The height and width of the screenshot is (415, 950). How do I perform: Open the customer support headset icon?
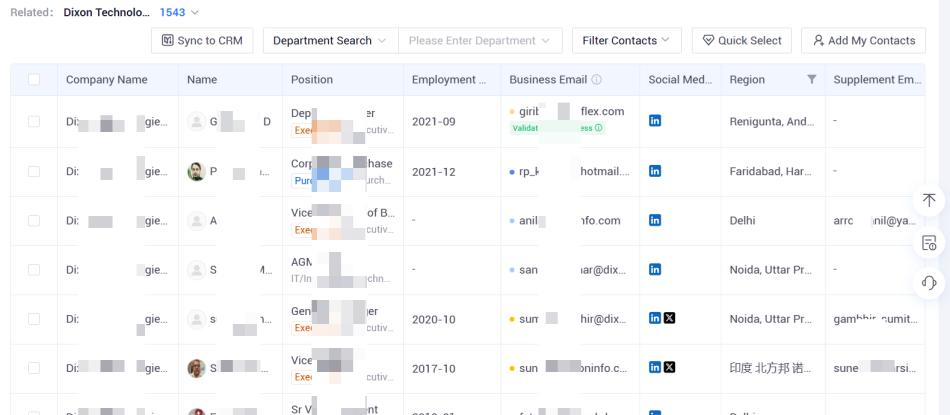point(929,283)
